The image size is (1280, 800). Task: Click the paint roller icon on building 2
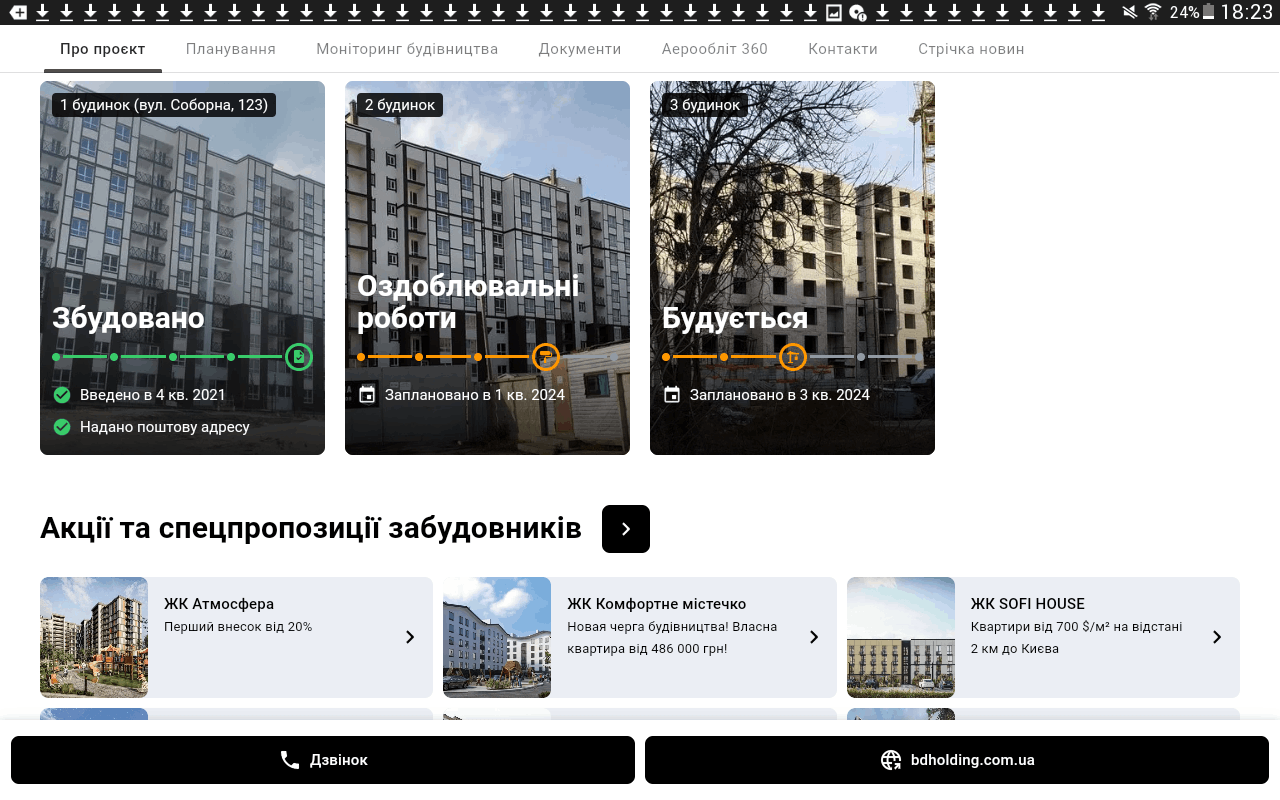click(545, 357)
